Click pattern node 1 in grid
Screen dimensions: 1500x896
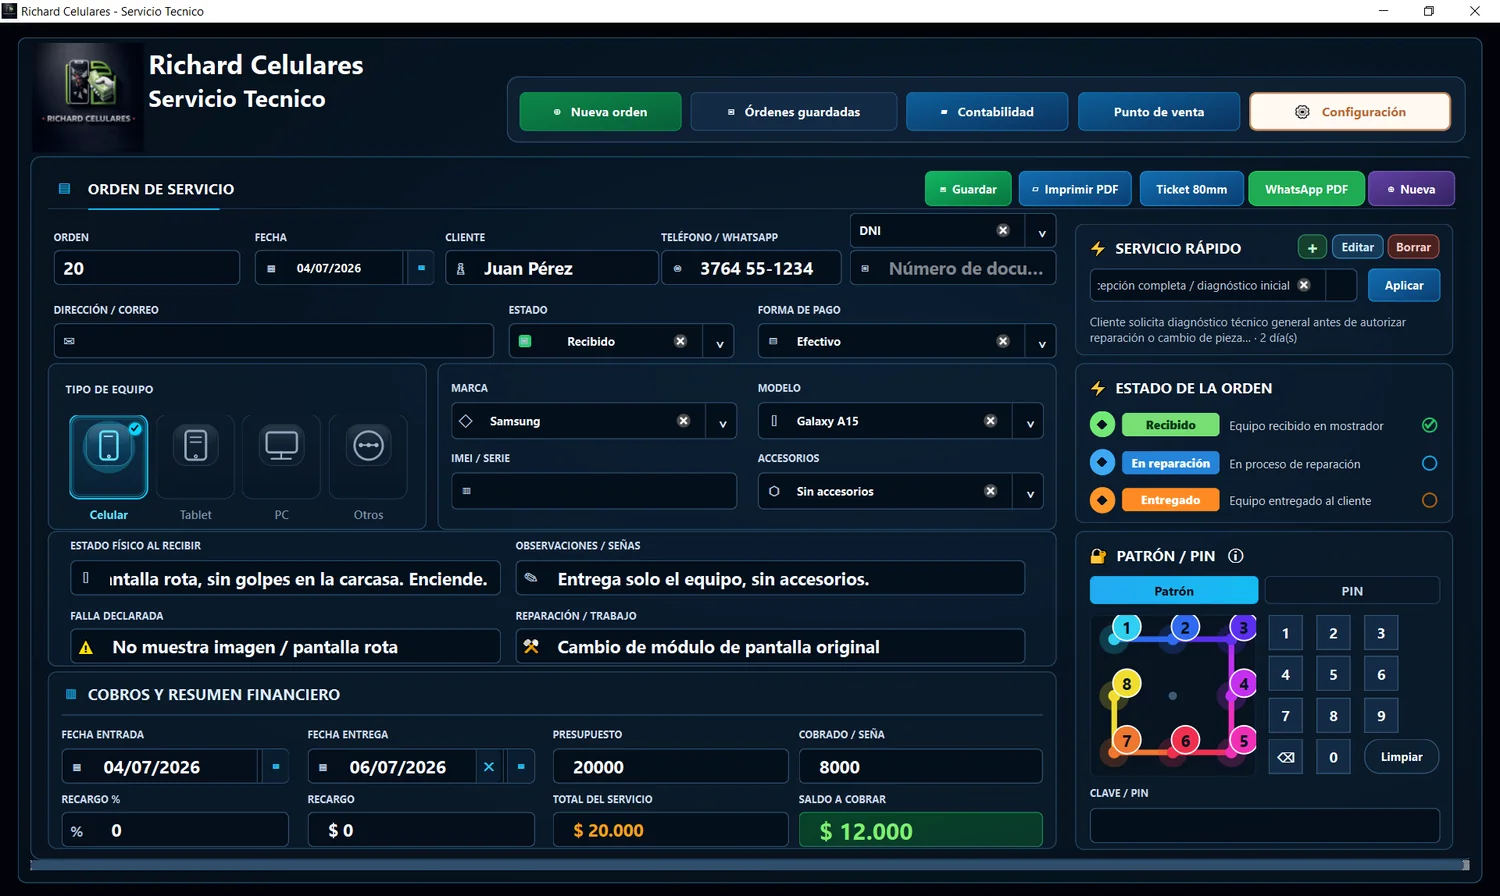point(1127,628)
